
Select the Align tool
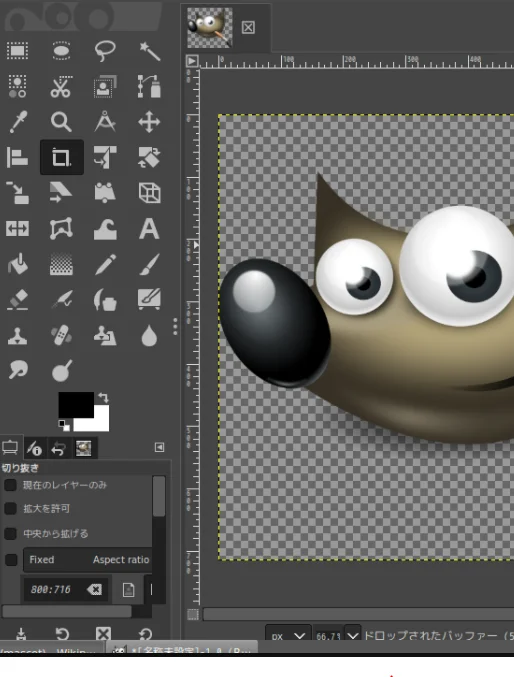point(17,157)
